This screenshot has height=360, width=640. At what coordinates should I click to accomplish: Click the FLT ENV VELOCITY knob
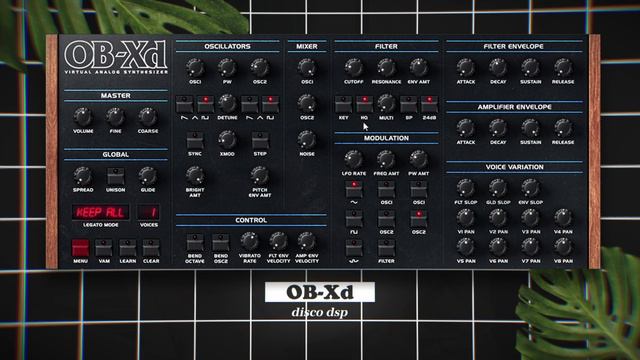(278, 241)
